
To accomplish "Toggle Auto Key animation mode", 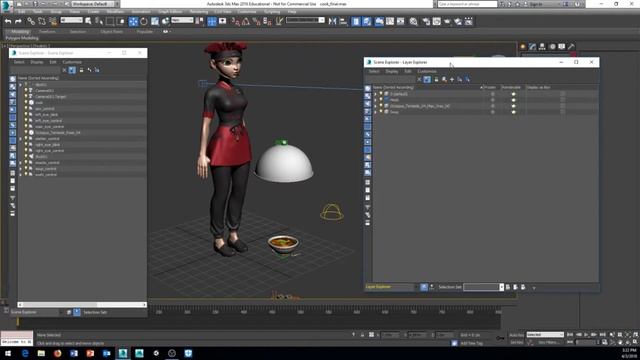I will click(x=517, y=335).
